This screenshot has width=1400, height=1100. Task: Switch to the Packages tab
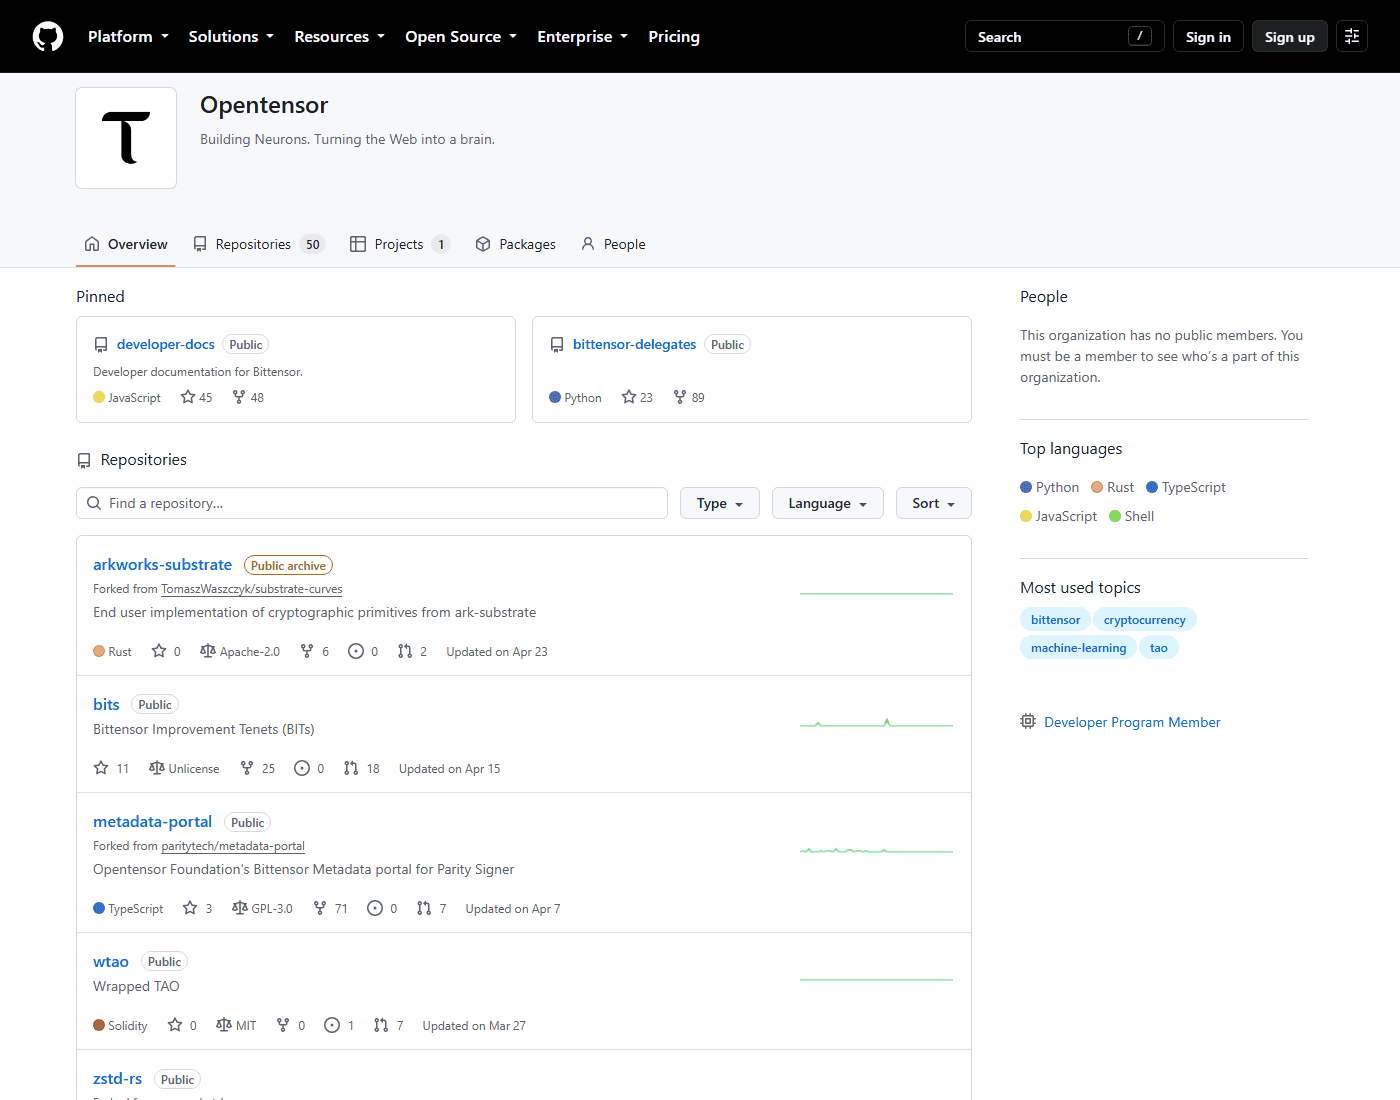516,244
